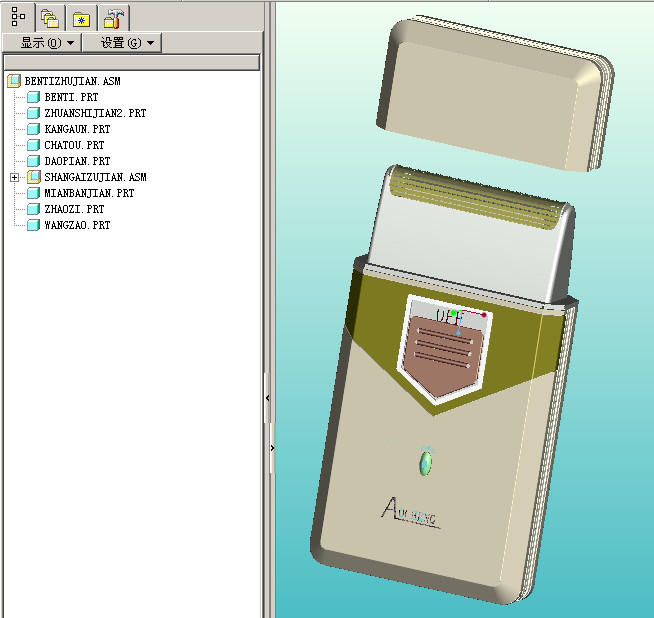Click the empty field above the model tree
654x618 pixels.
pyautogui.click(x=132, y=63)
